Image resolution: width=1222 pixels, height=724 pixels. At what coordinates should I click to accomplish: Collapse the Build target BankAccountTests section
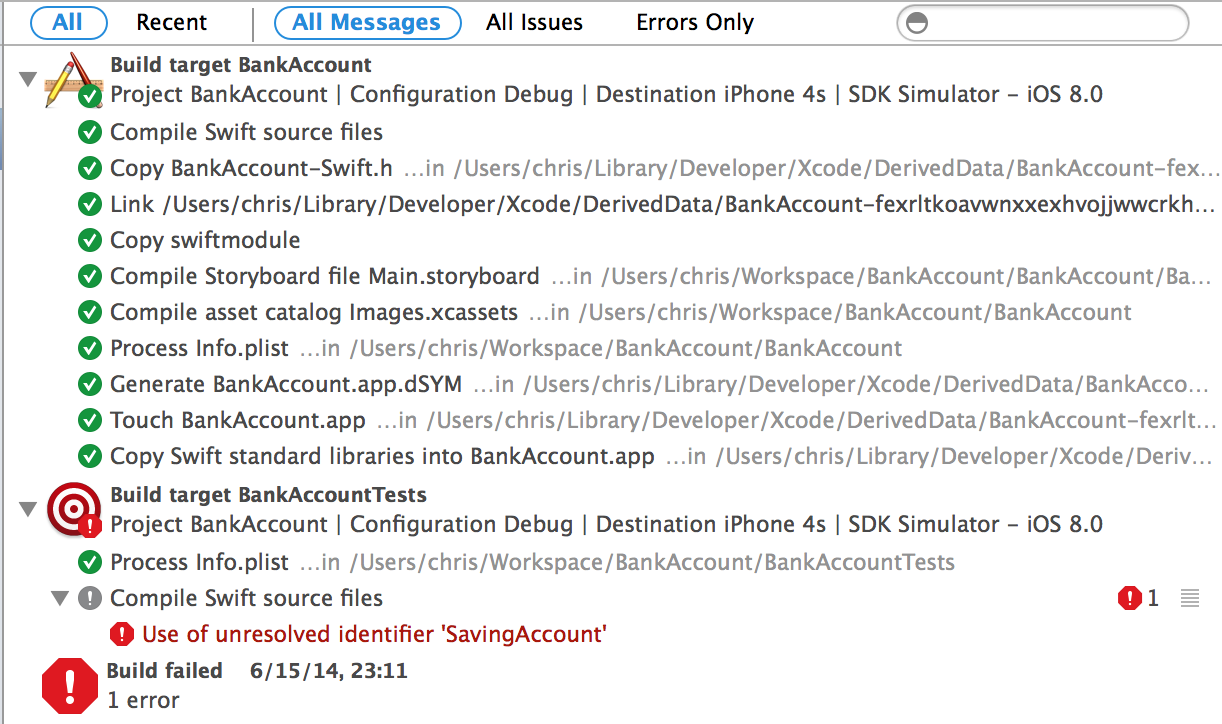(27, 510)
